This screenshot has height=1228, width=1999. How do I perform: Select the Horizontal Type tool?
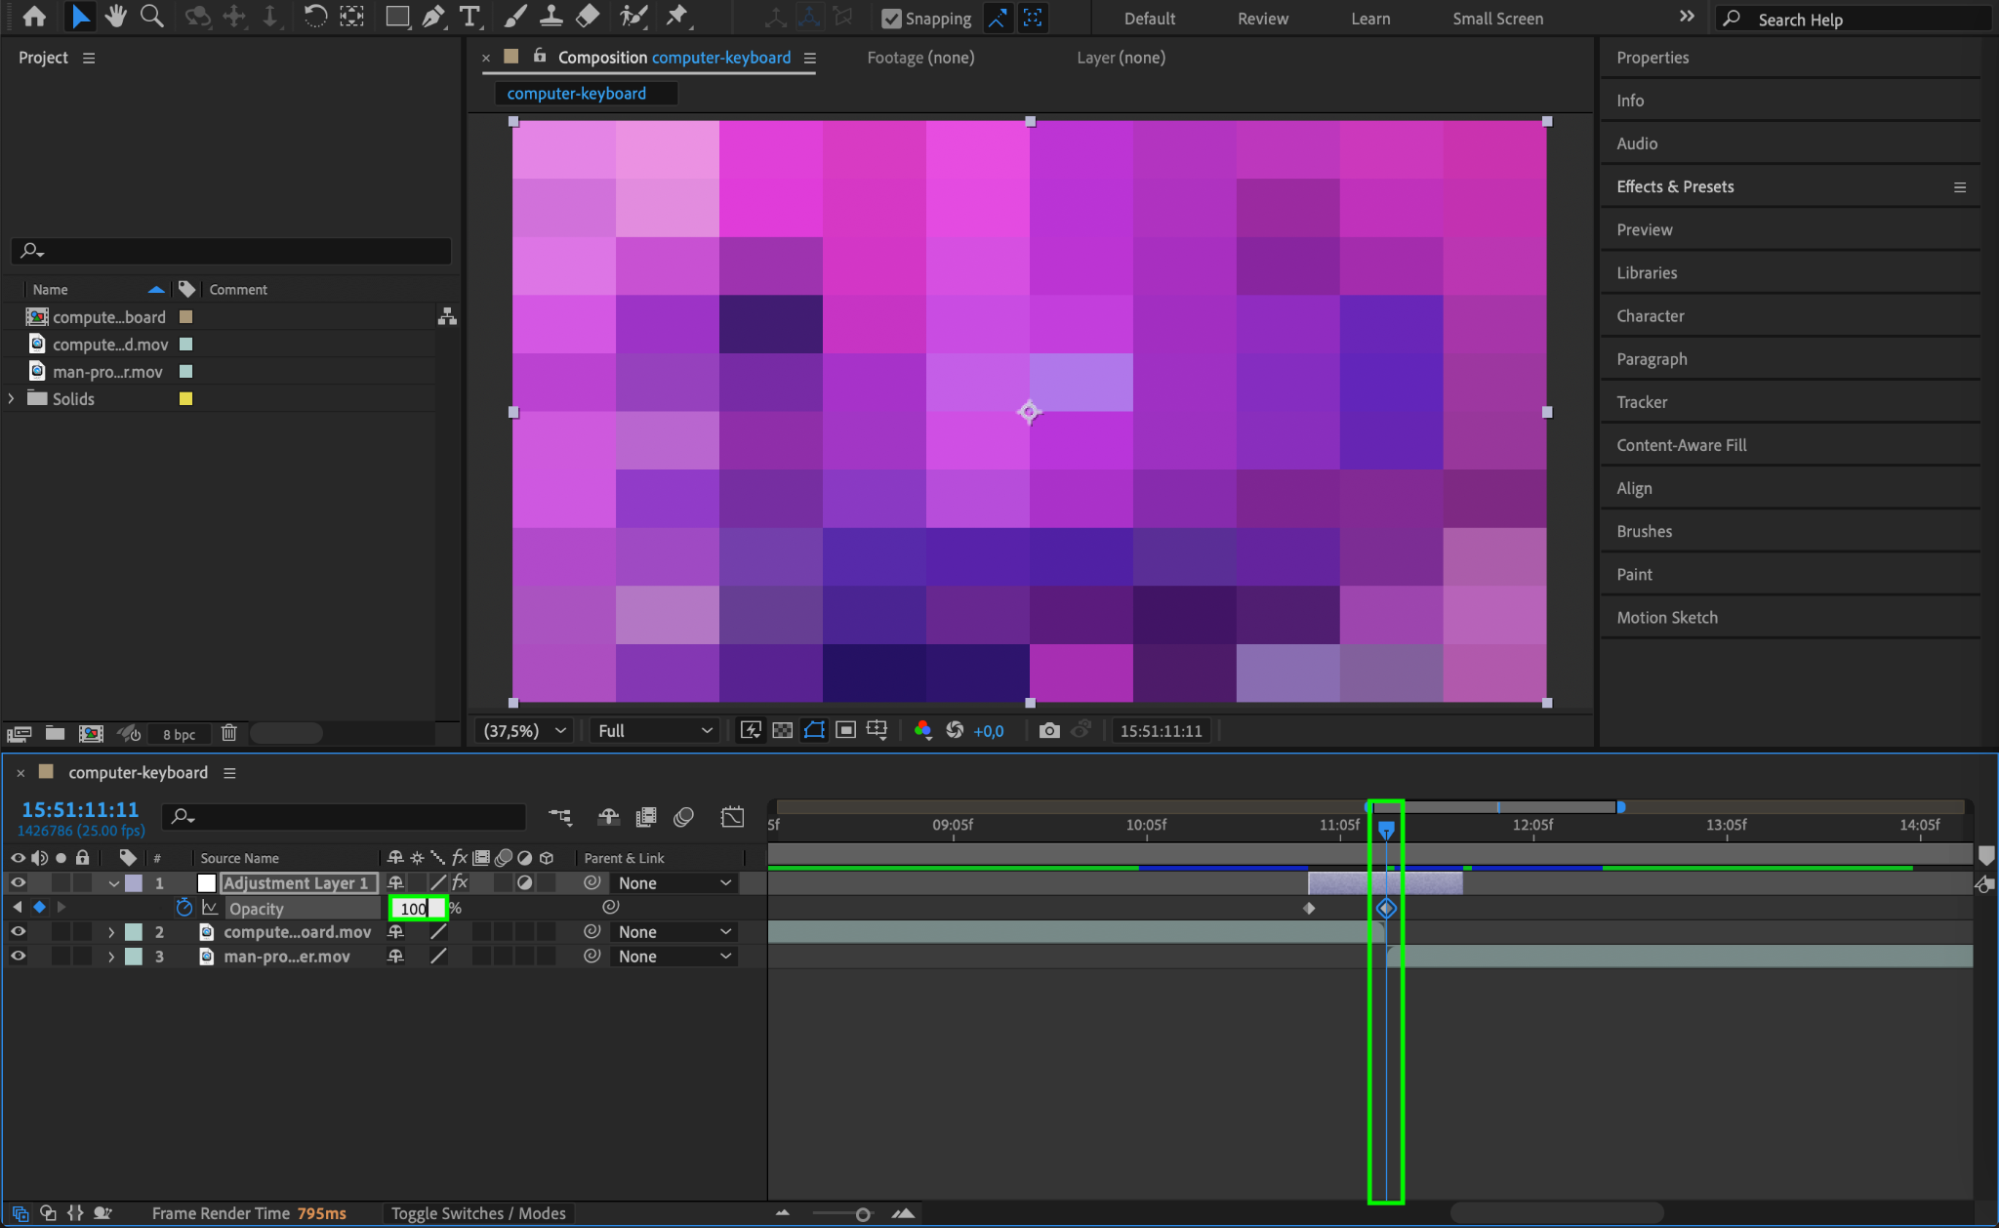click(469, 16)
